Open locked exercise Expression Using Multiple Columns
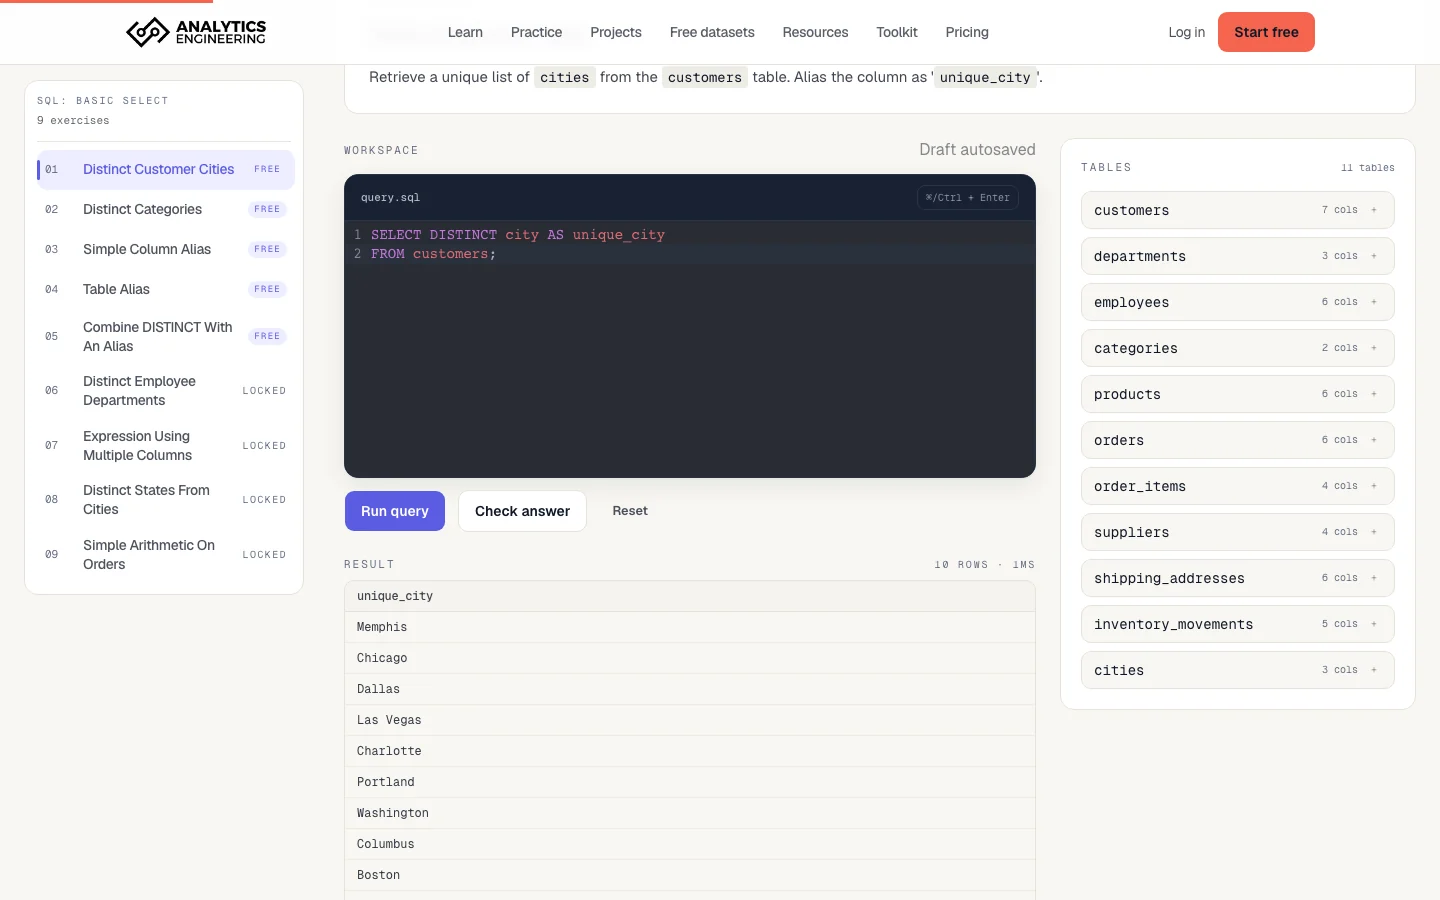Screen dimensions: 1440x900 point(166,445)
